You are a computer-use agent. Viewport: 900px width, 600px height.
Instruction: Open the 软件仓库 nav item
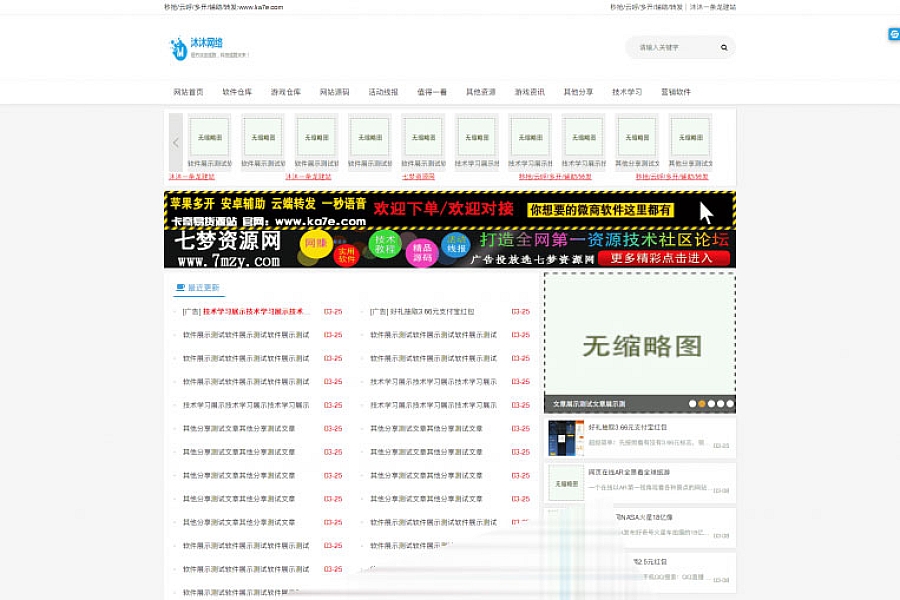(x=237, y=92)
